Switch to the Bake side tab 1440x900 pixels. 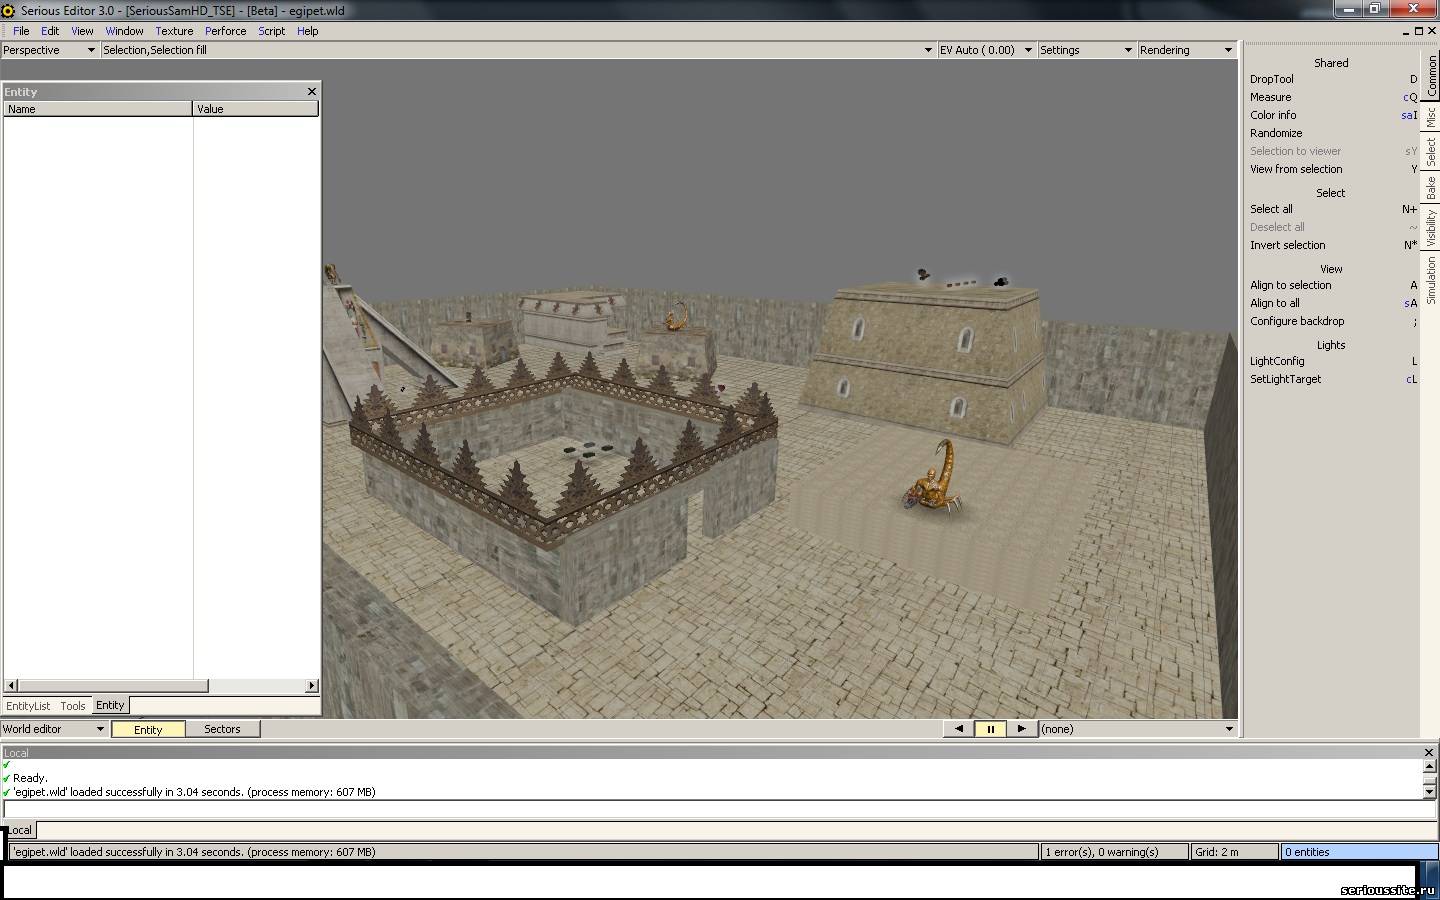click(x=1431, y=187)
